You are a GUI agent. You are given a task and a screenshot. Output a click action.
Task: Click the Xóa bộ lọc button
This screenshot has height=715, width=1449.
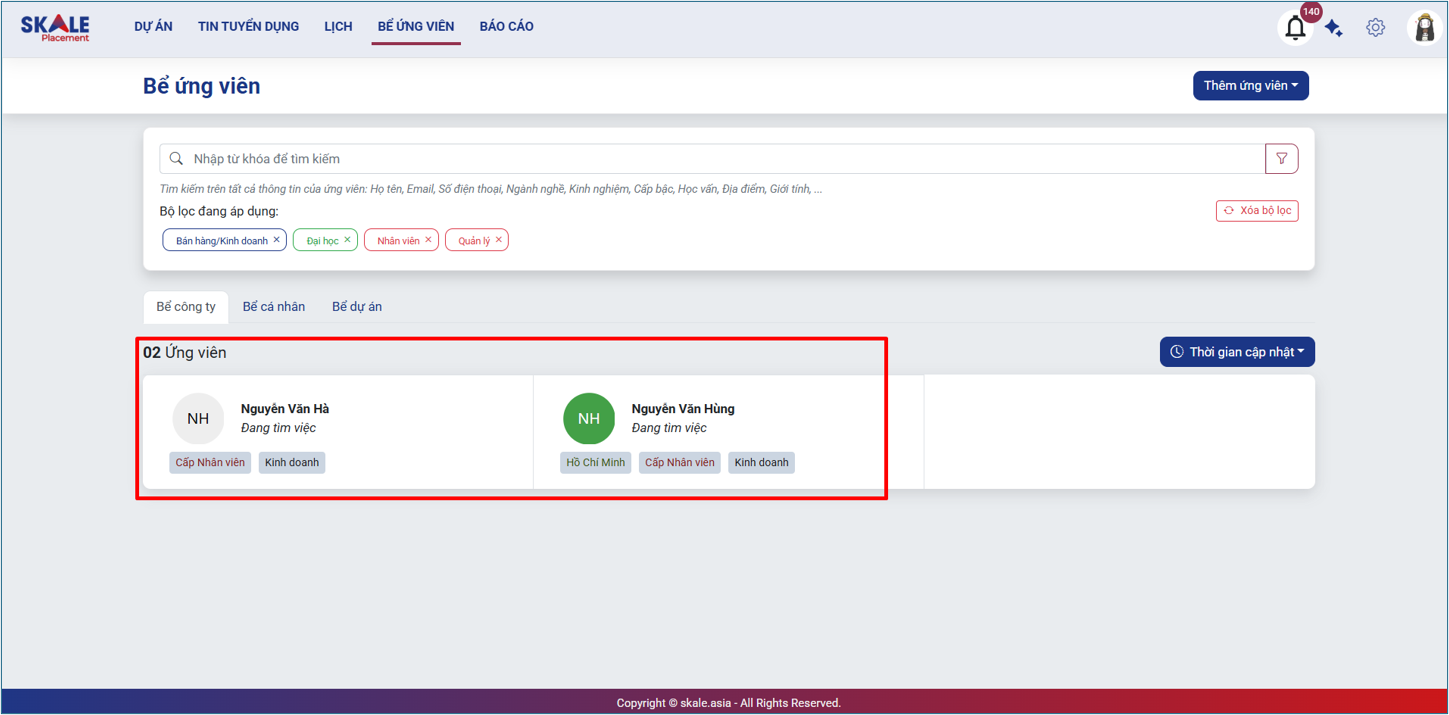click(1257, 211)
